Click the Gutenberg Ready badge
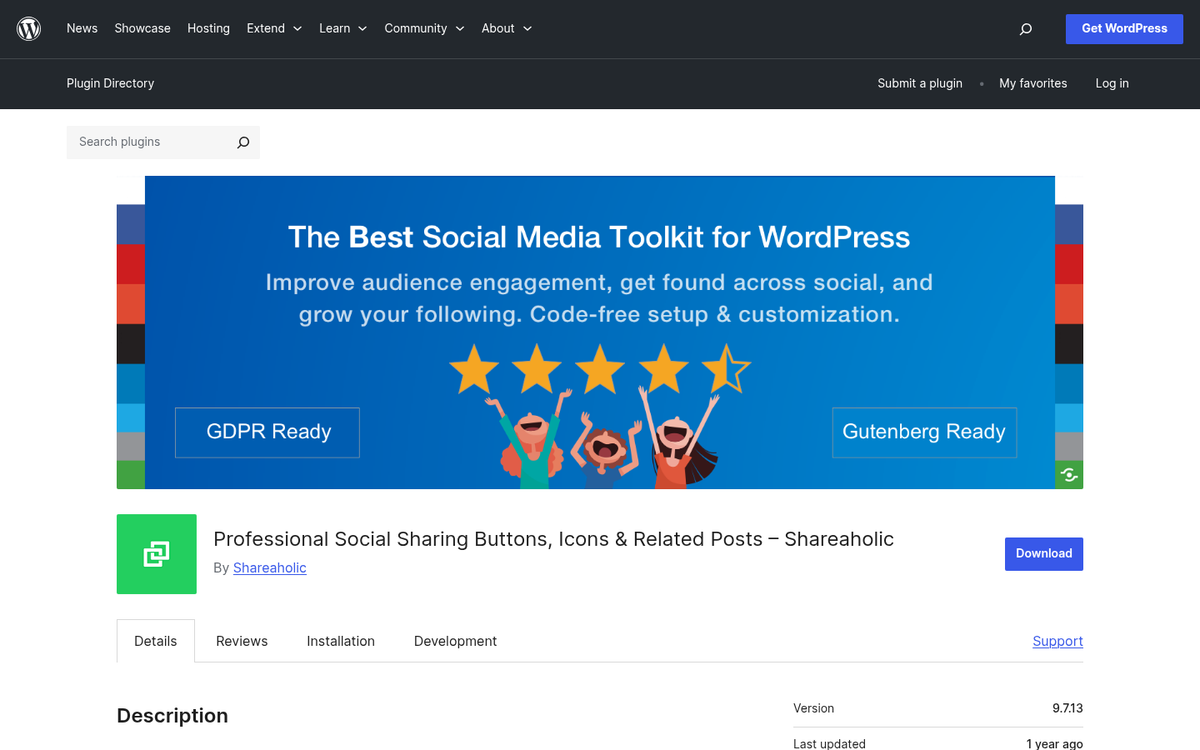Screen dimensions: 1200x750 924,432
